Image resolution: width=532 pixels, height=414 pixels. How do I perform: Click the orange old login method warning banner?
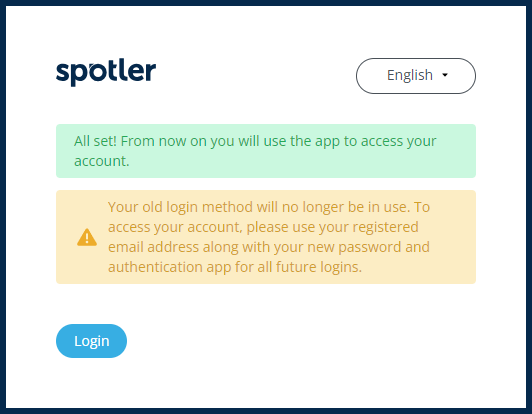(x=266, y=237)
